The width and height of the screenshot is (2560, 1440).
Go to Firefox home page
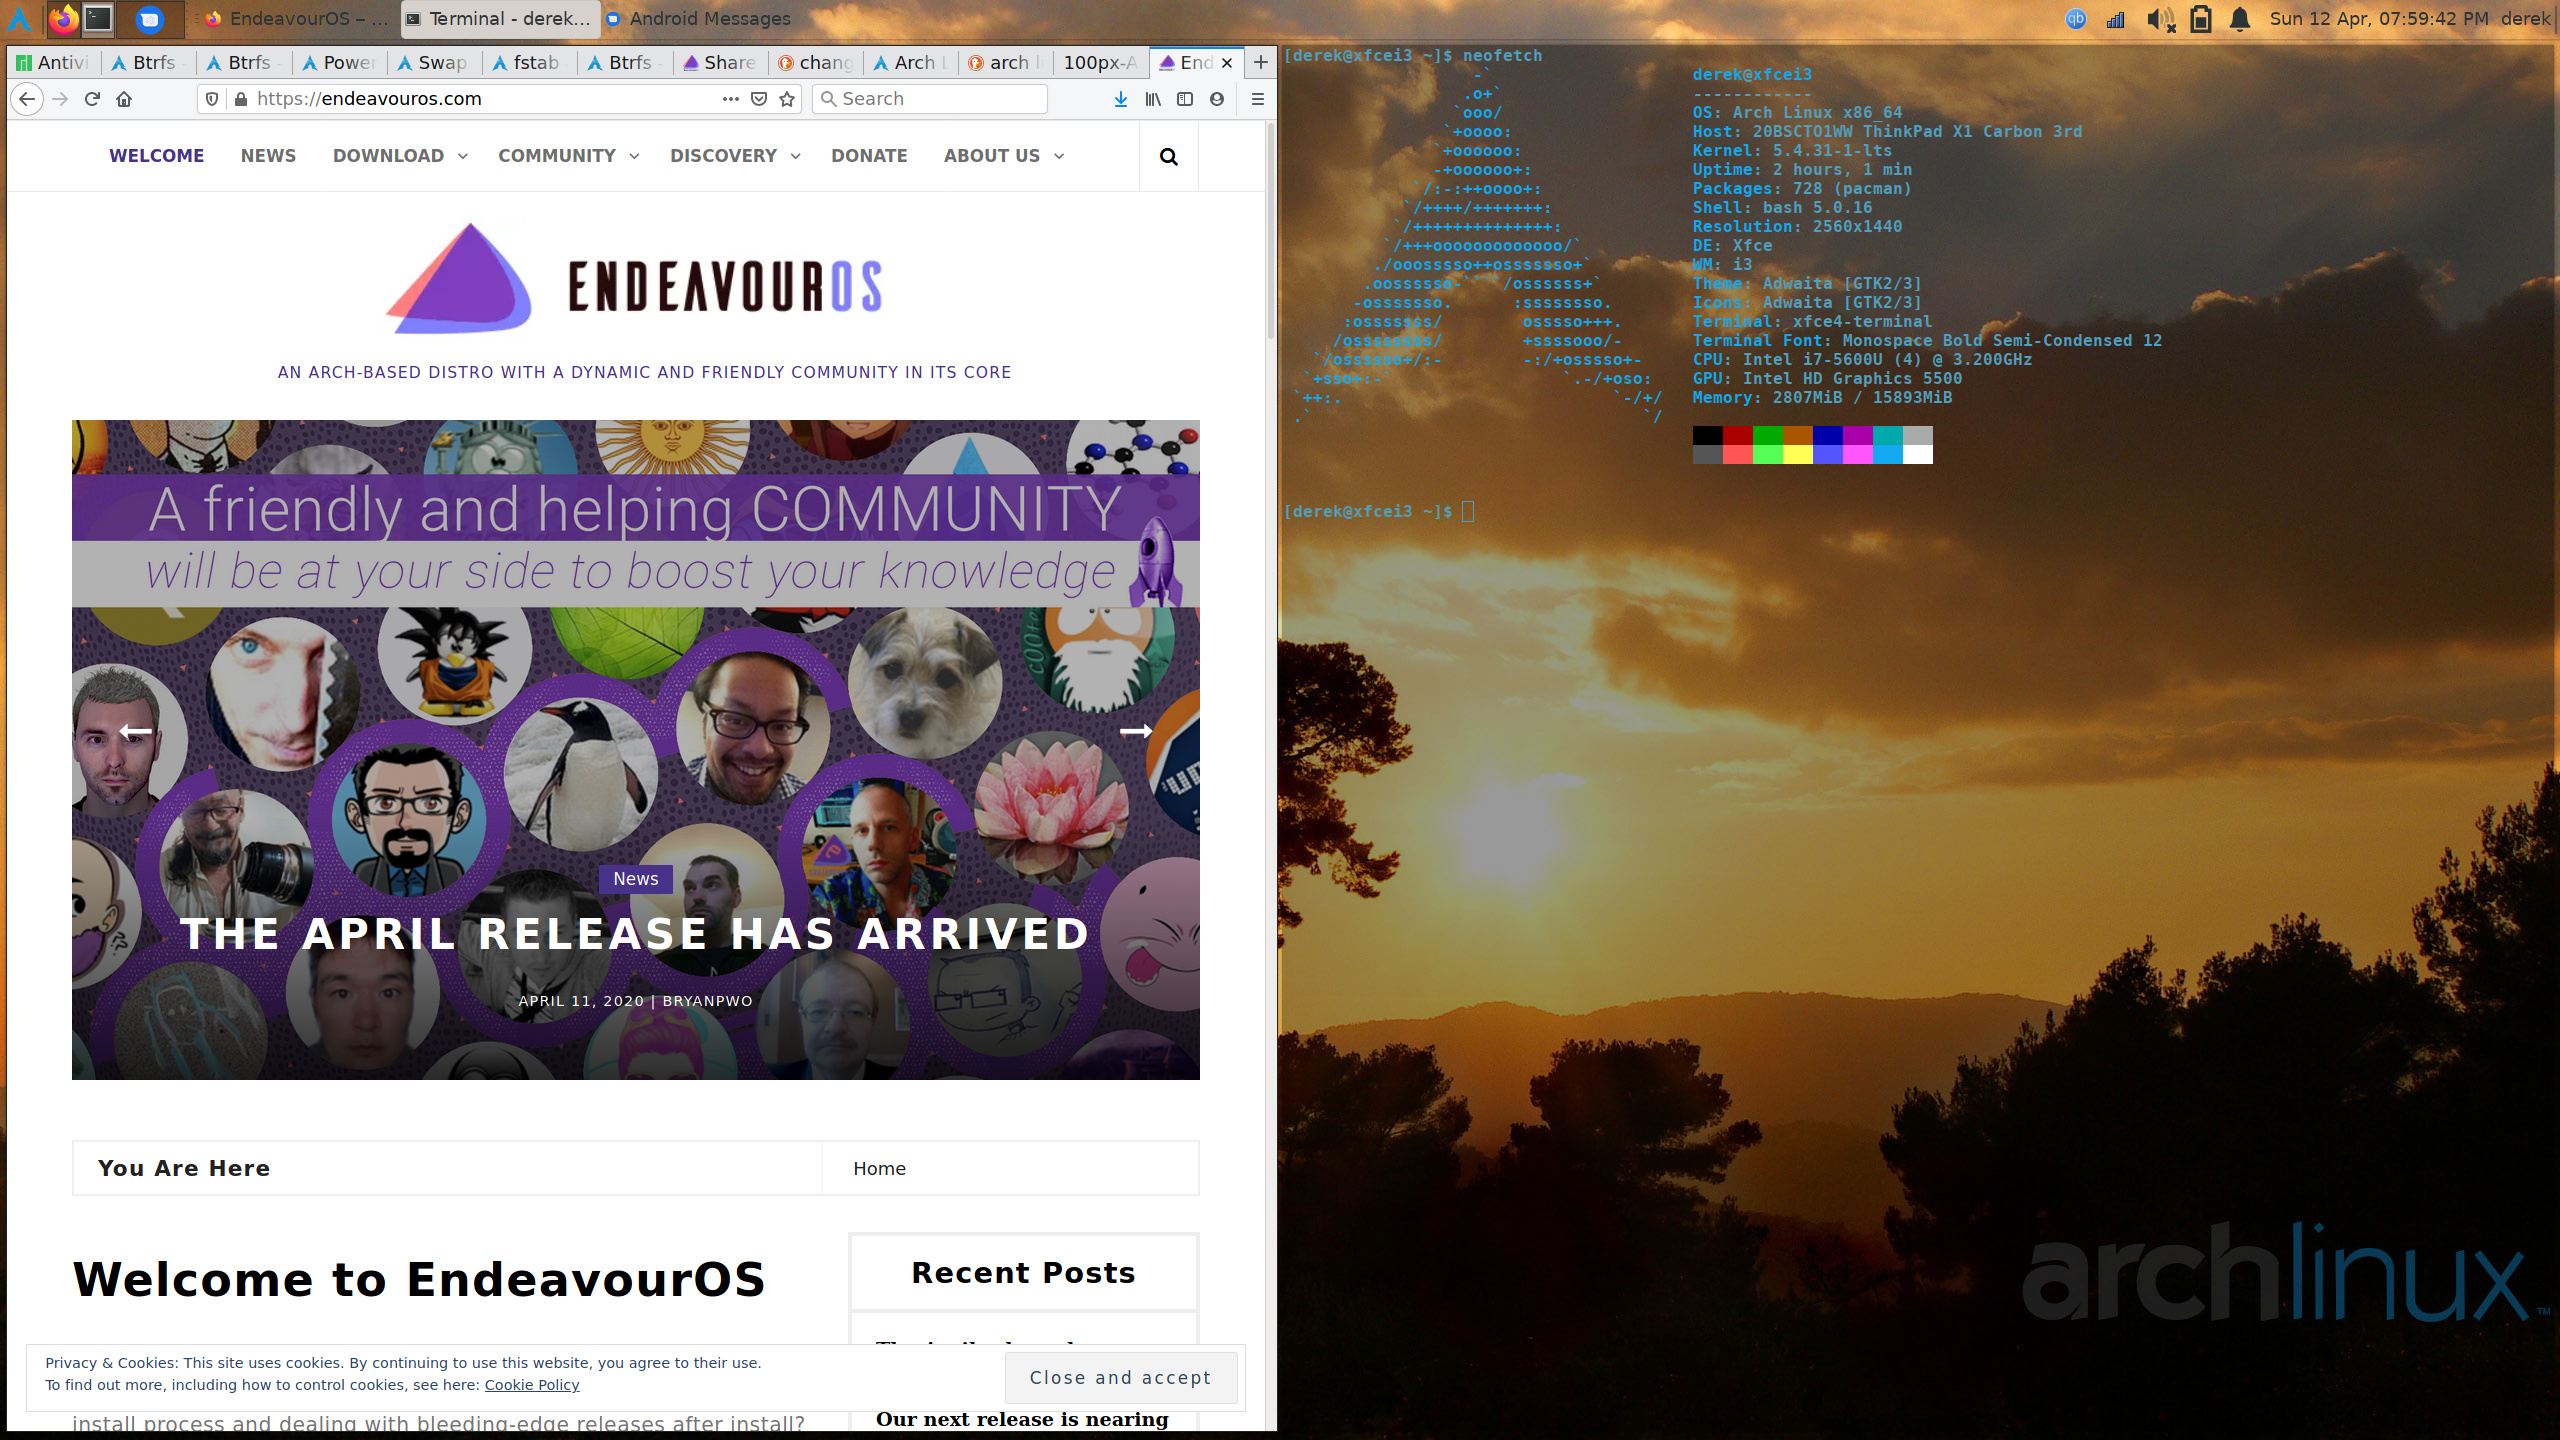tap(124, 99)
